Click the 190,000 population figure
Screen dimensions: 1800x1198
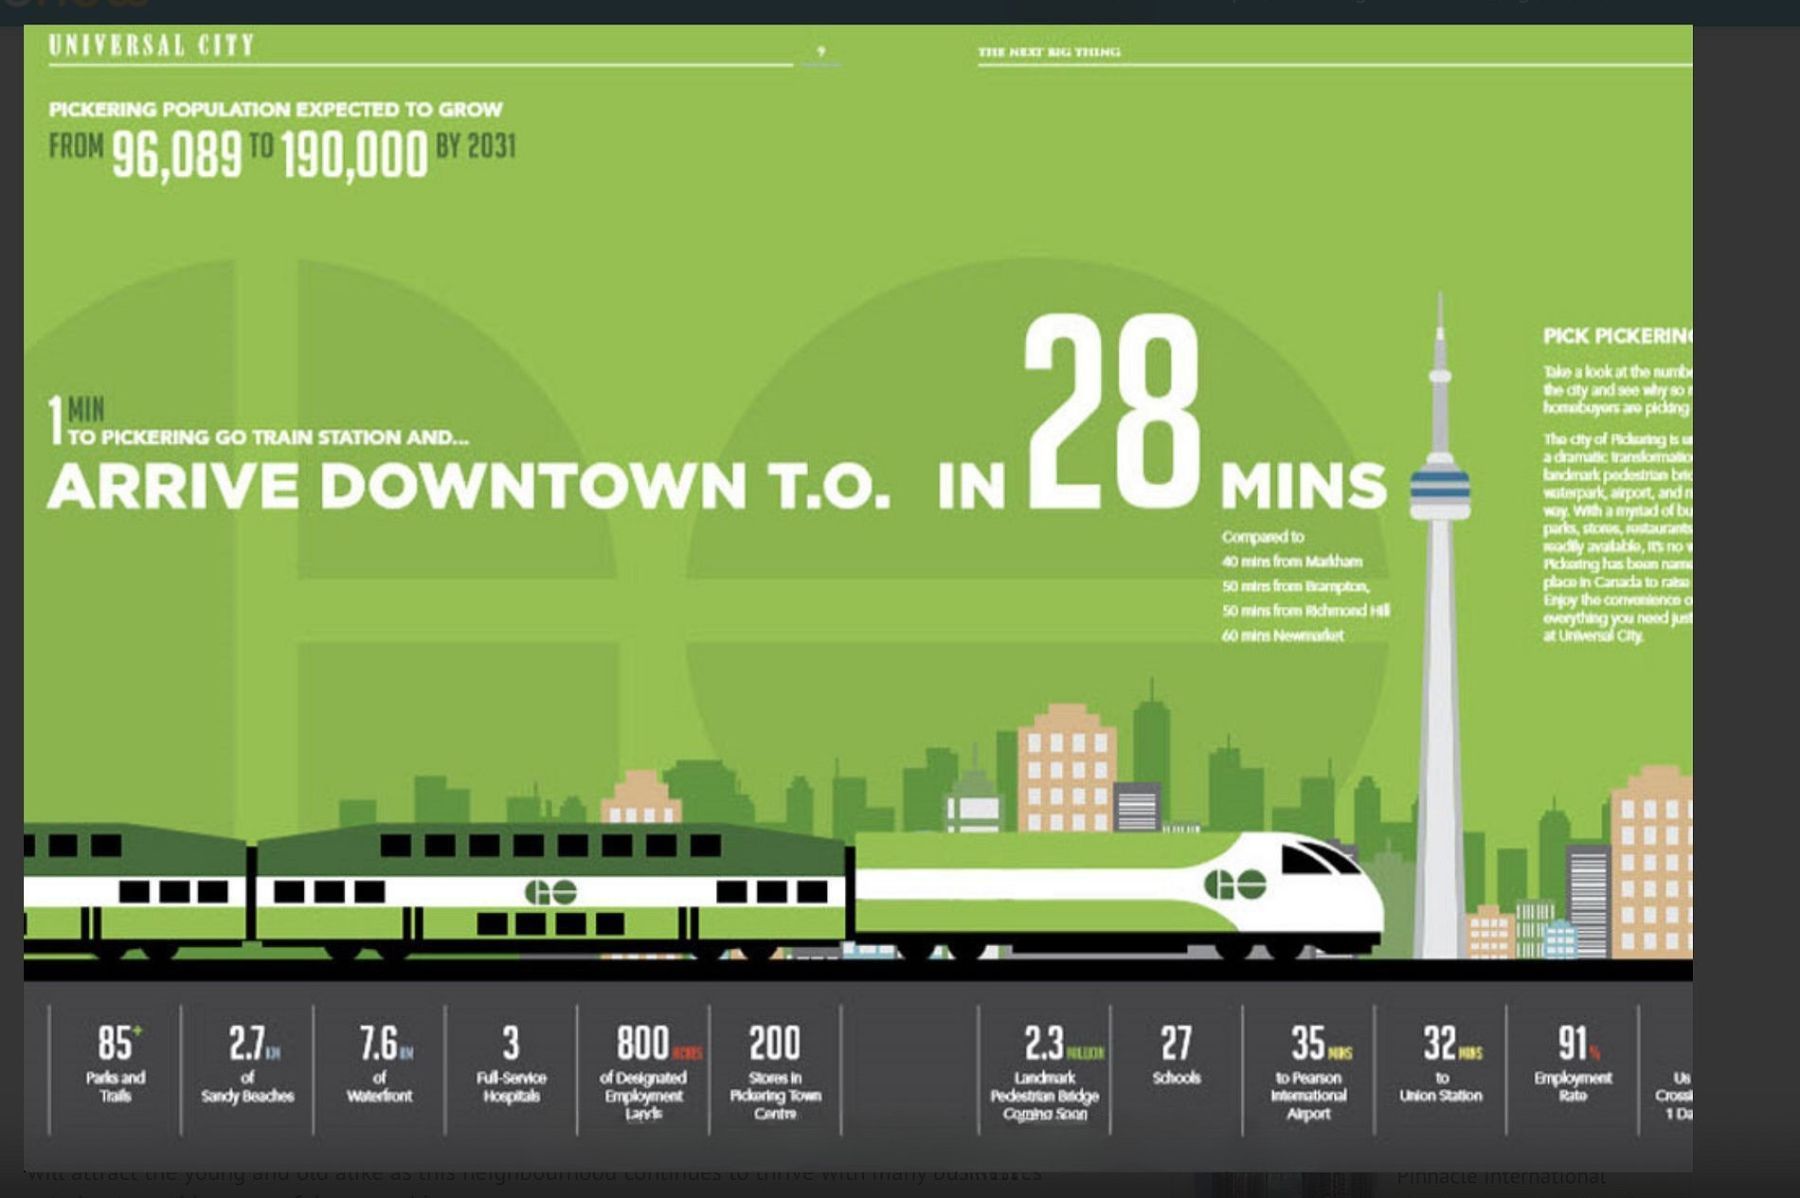(354, 155)
